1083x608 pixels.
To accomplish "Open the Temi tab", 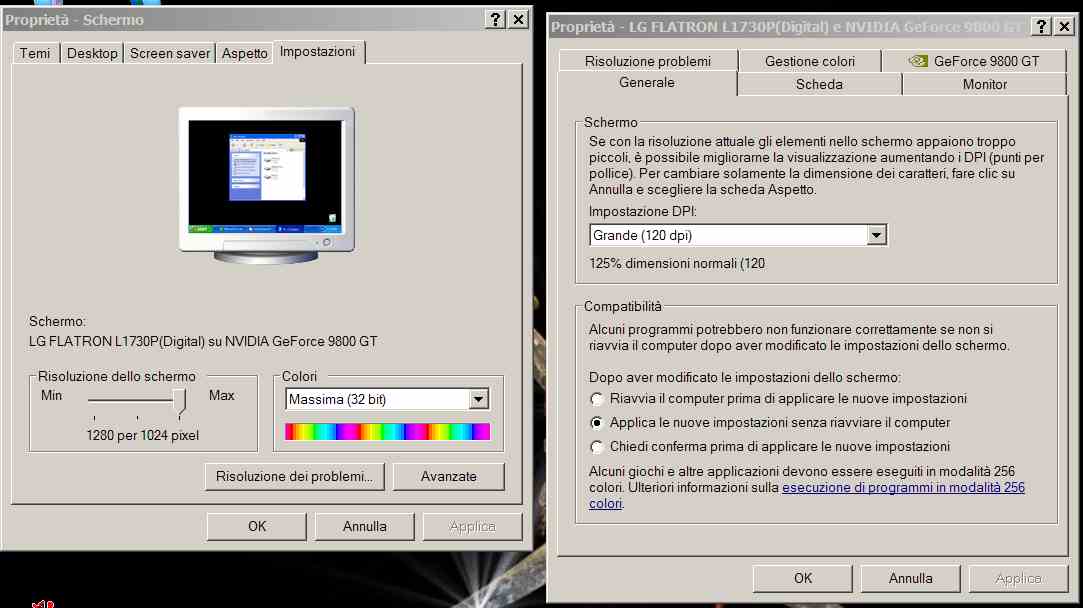I will pyautogui.click(x=35, y=53).
